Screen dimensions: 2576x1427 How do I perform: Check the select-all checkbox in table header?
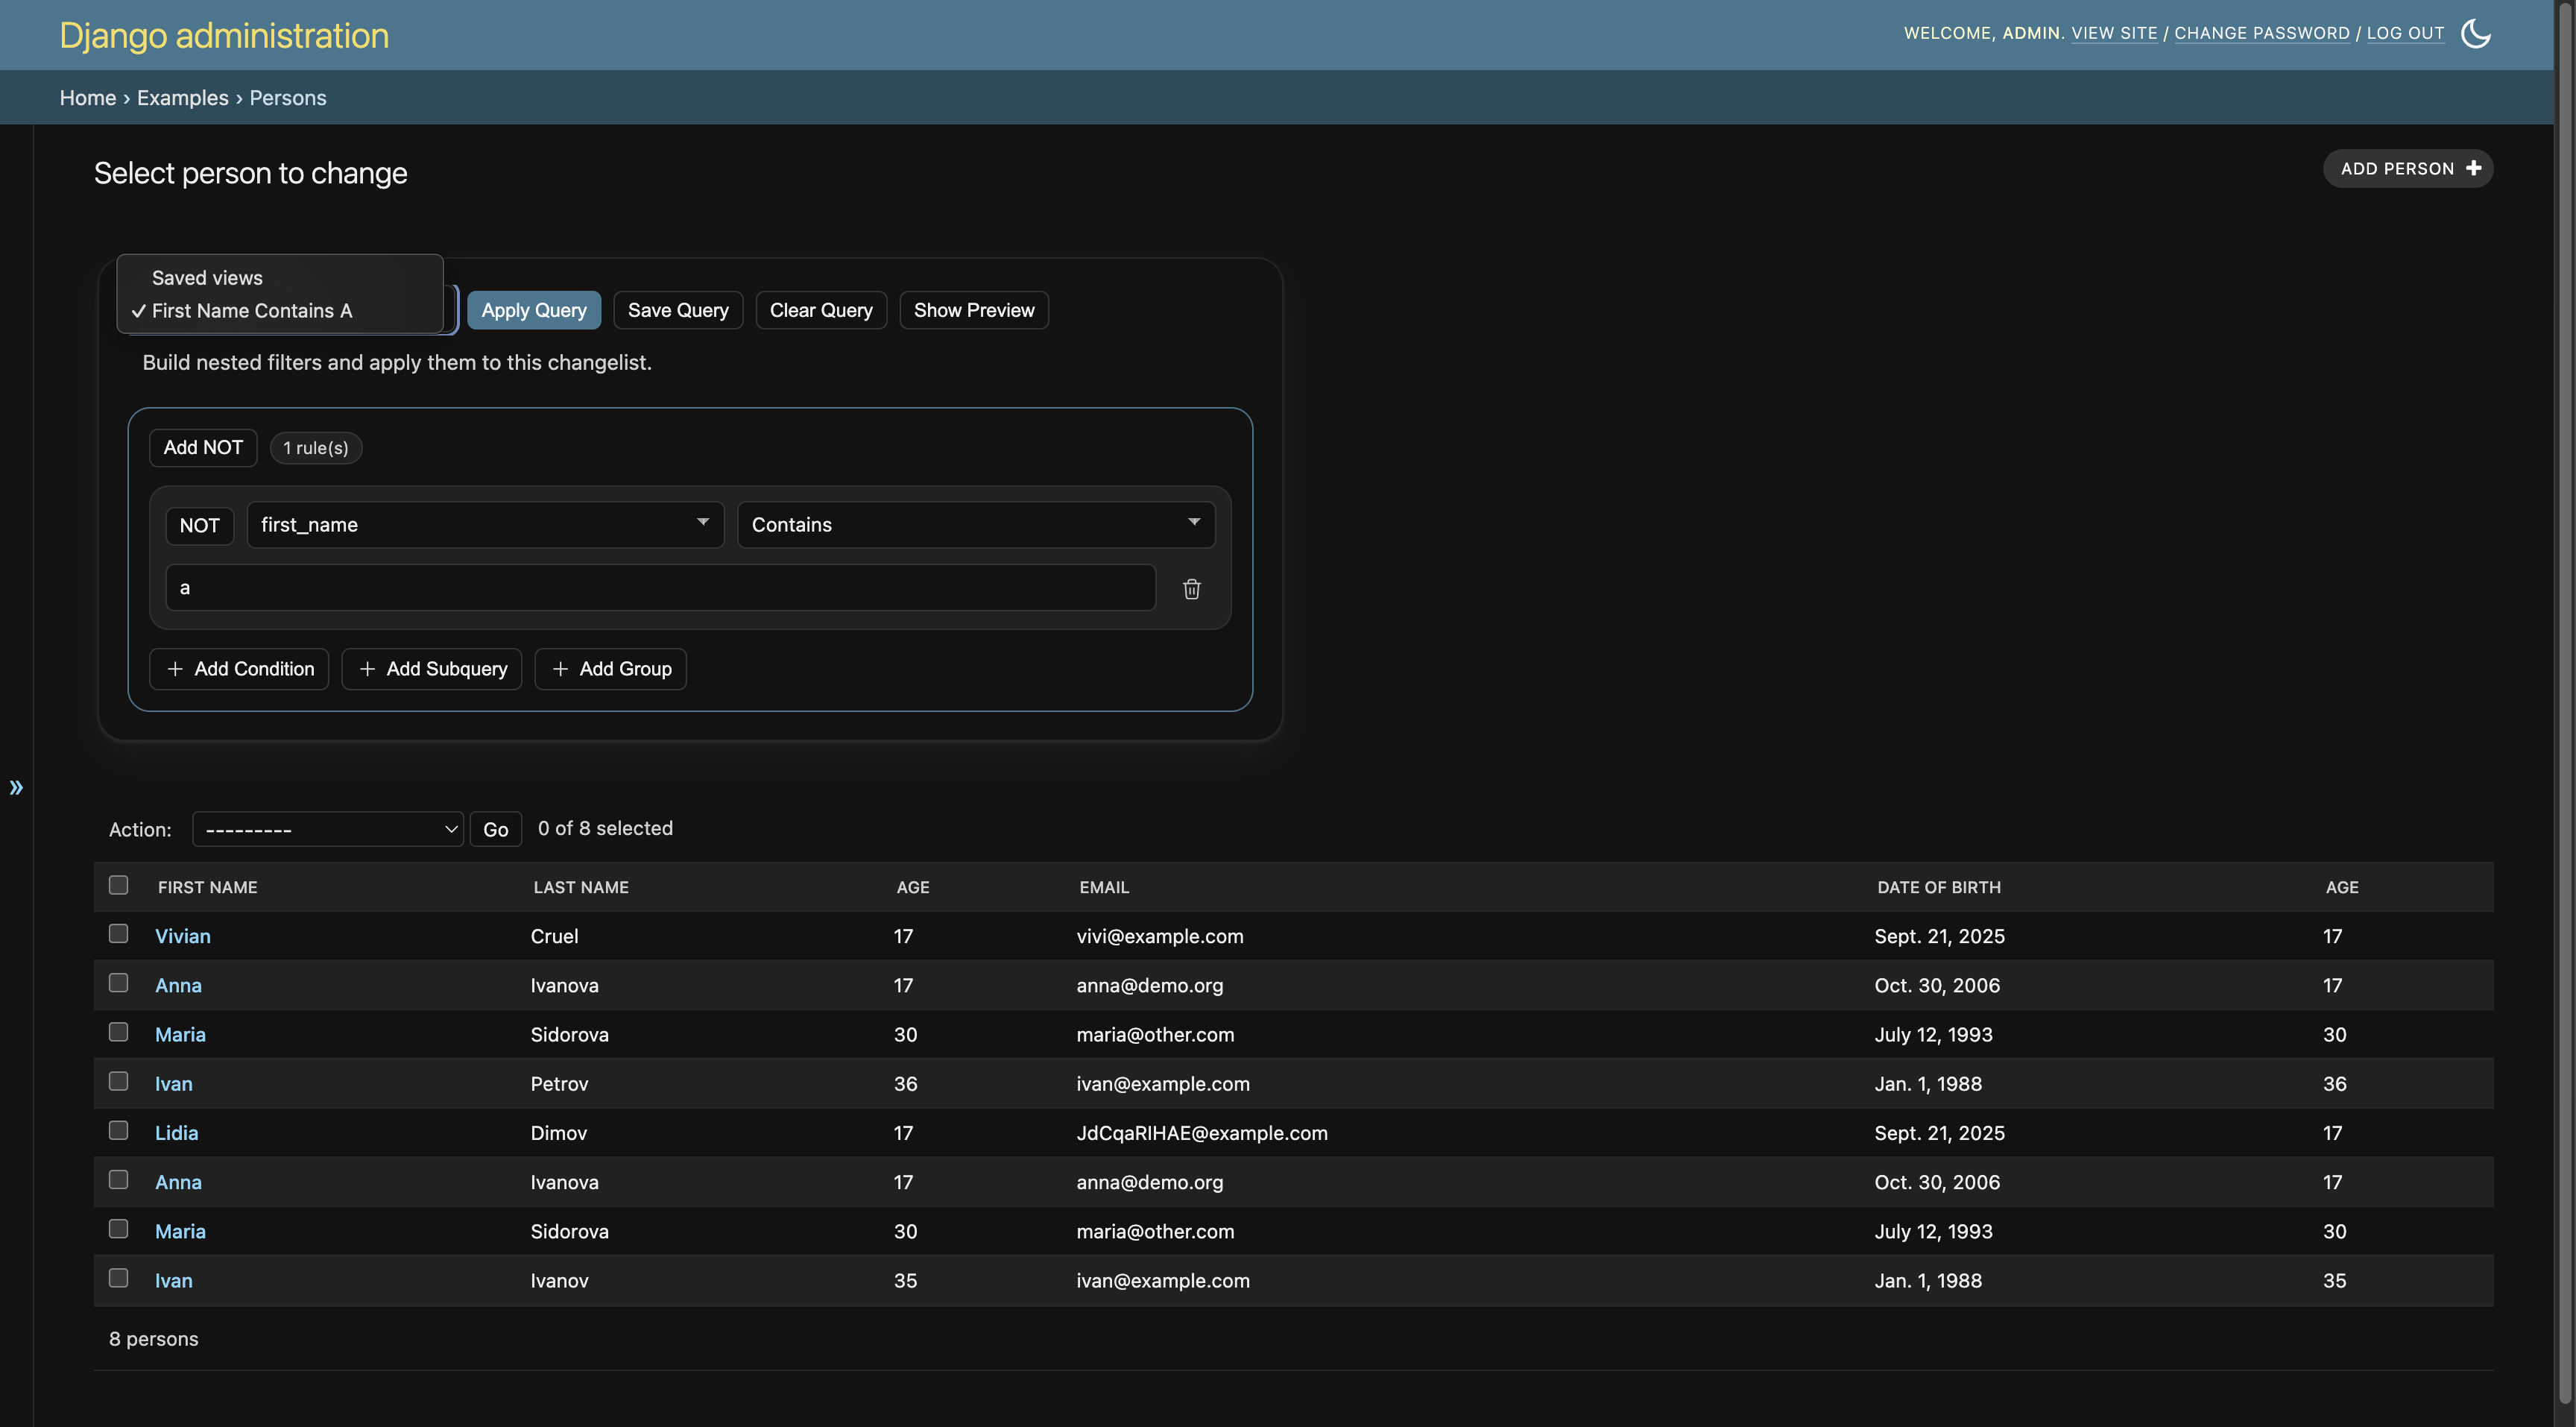118,885
